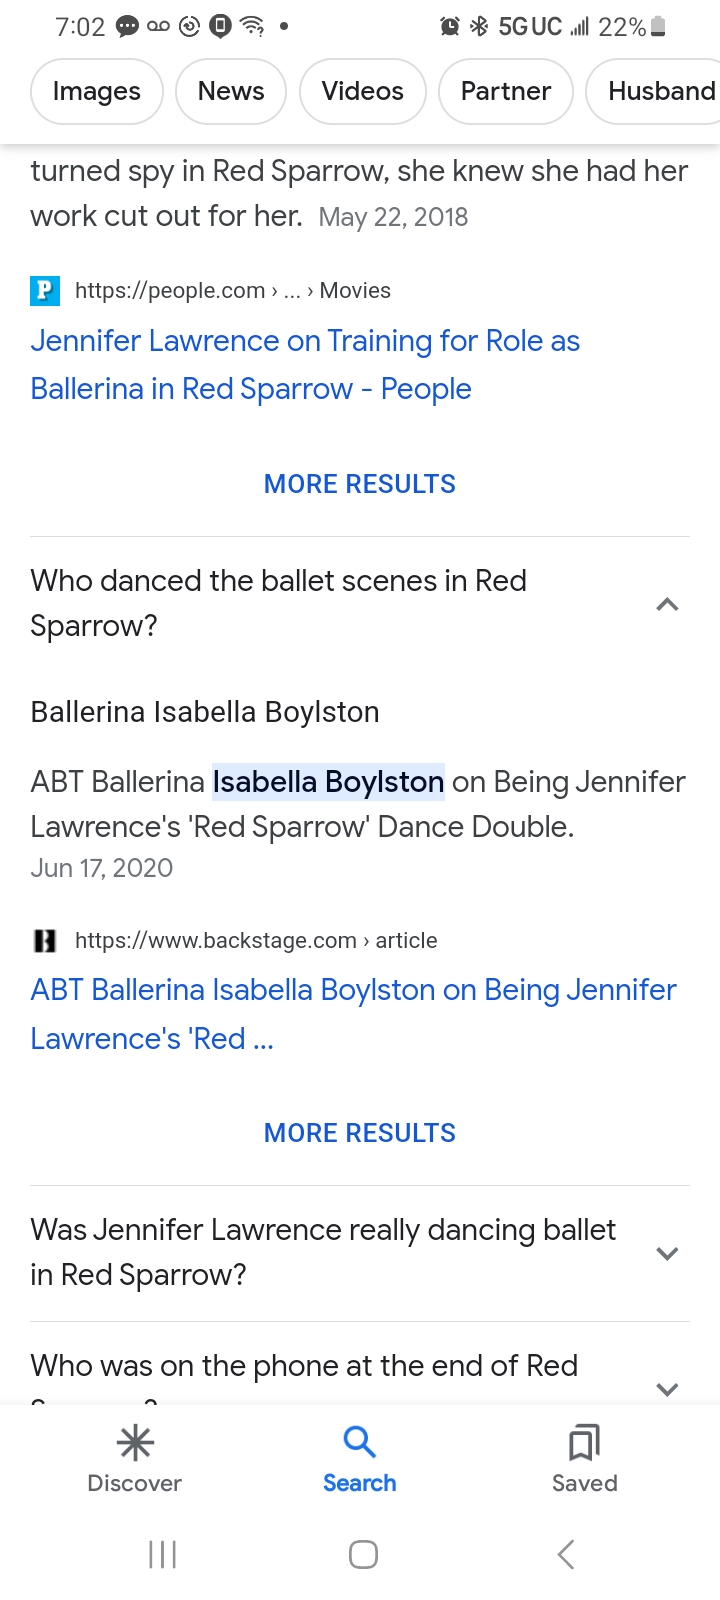Tap MORE RESULTS below the People link
Screen dimensions: 720x1600
(x=360, y=484)
